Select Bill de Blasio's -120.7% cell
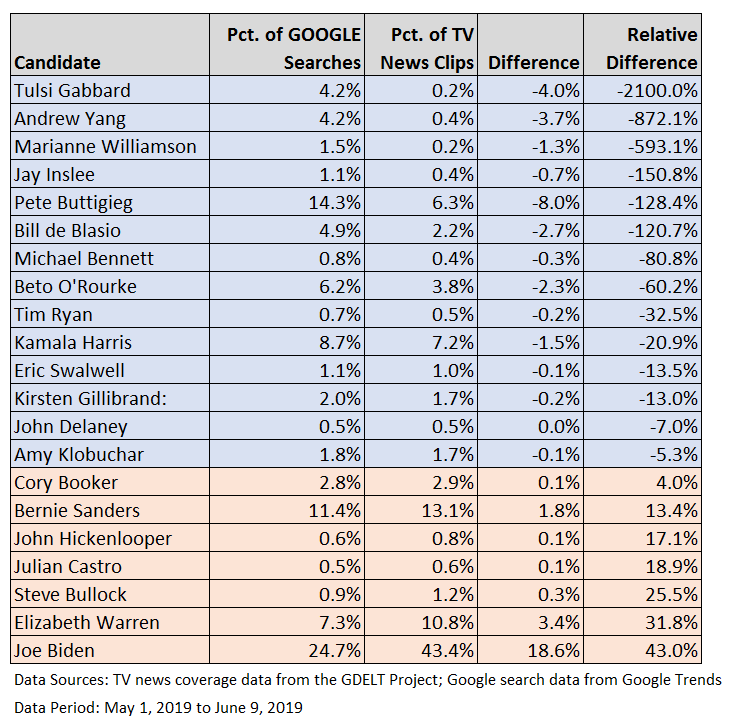Screen dimensions: 738x722 642,230
